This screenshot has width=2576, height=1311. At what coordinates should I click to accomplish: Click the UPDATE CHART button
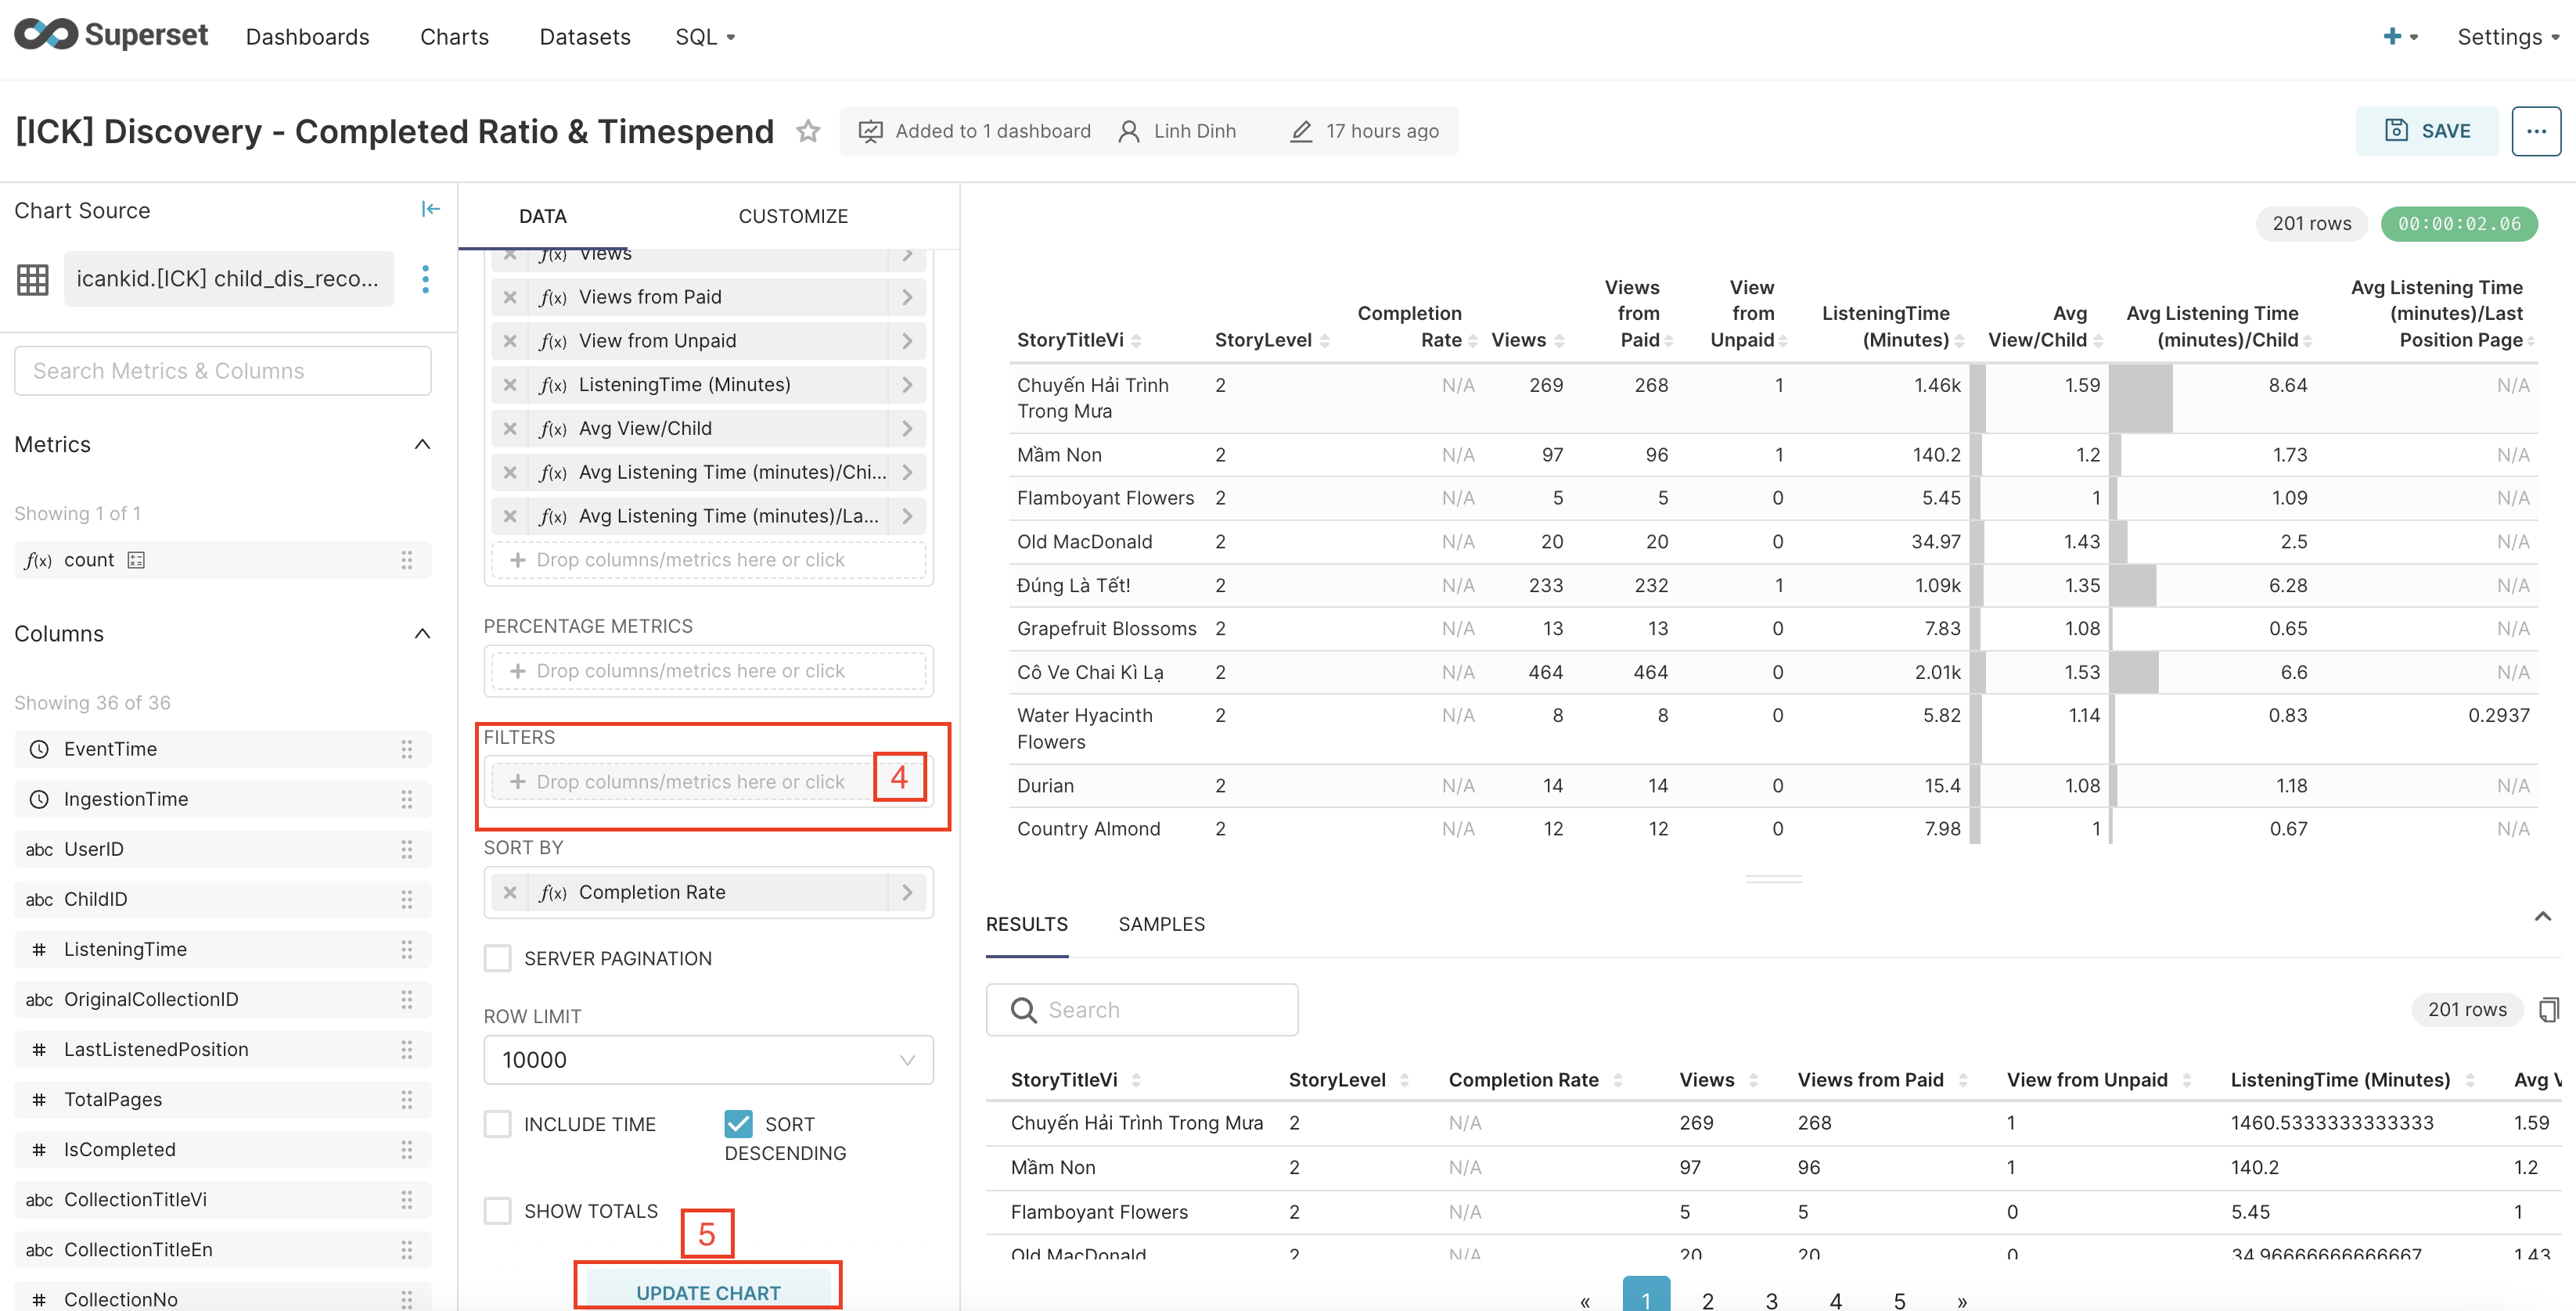point(708,1291)
